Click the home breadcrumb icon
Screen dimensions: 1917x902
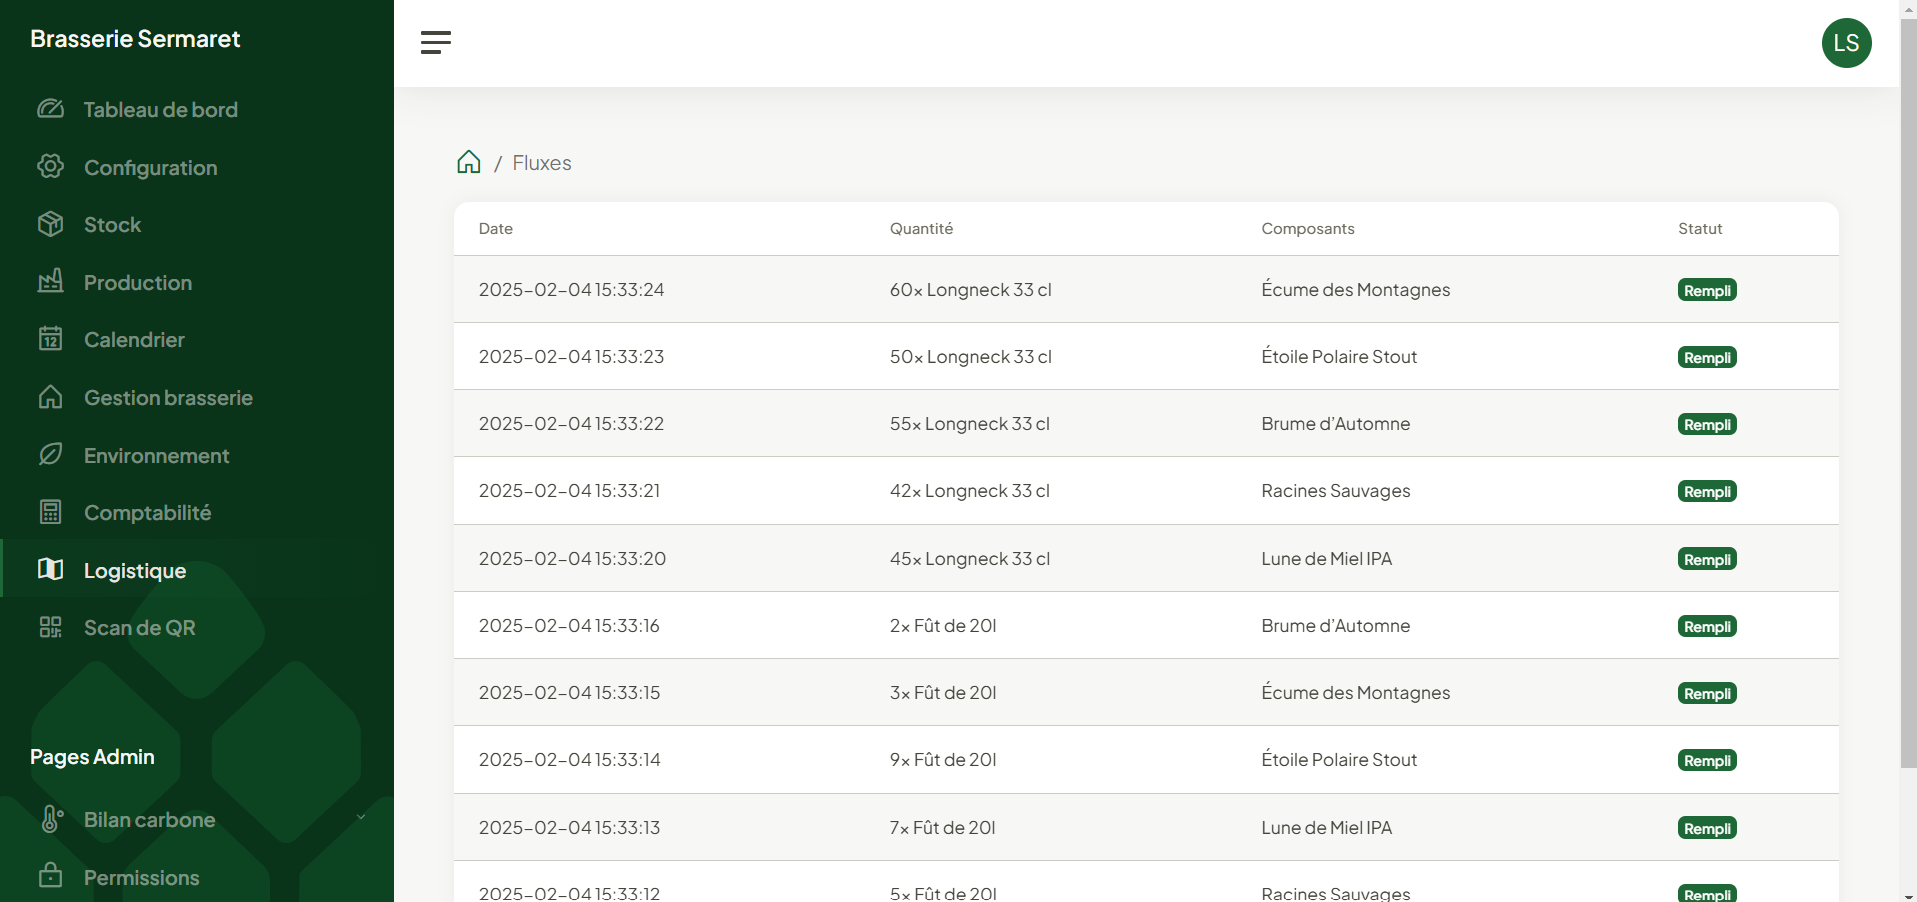(469, 162)
